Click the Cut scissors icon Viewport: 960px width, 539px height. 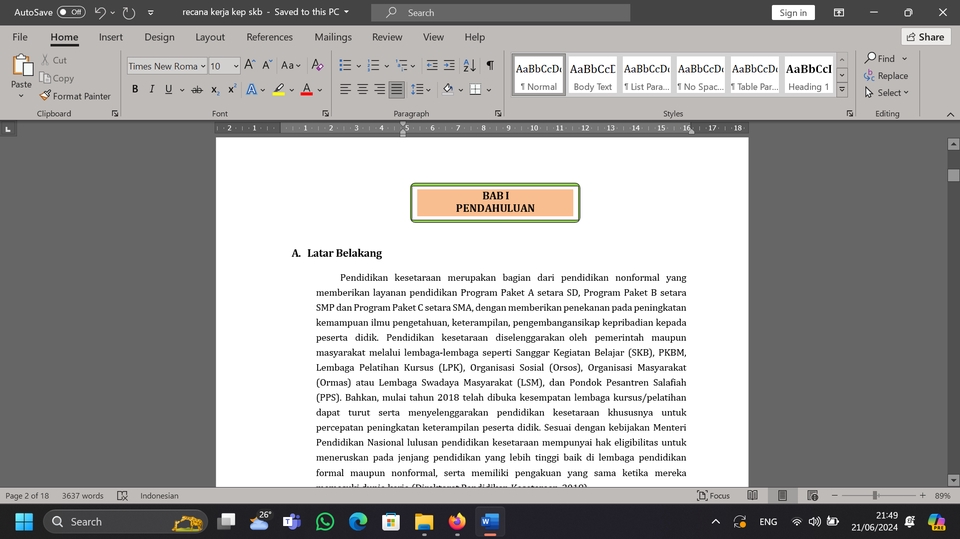click(x=45, y=60)
